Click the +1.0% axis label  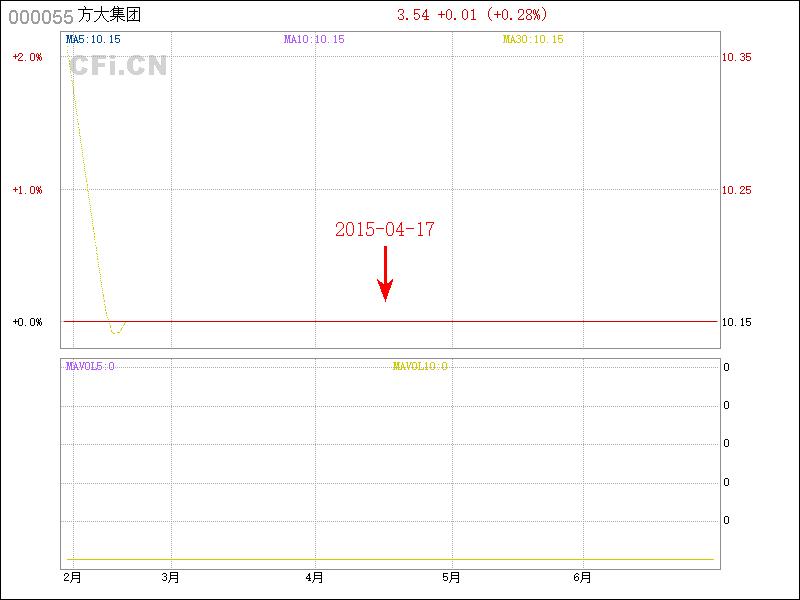[28, 190]
